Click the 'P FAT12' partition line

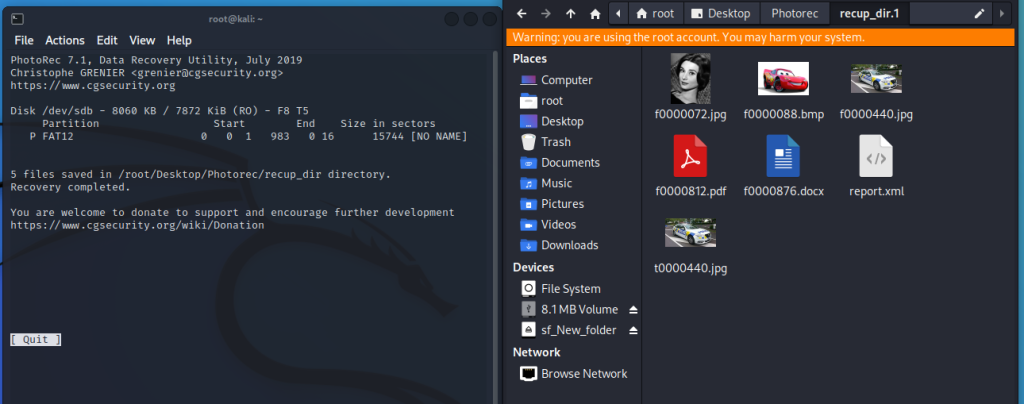click(248, 136)
